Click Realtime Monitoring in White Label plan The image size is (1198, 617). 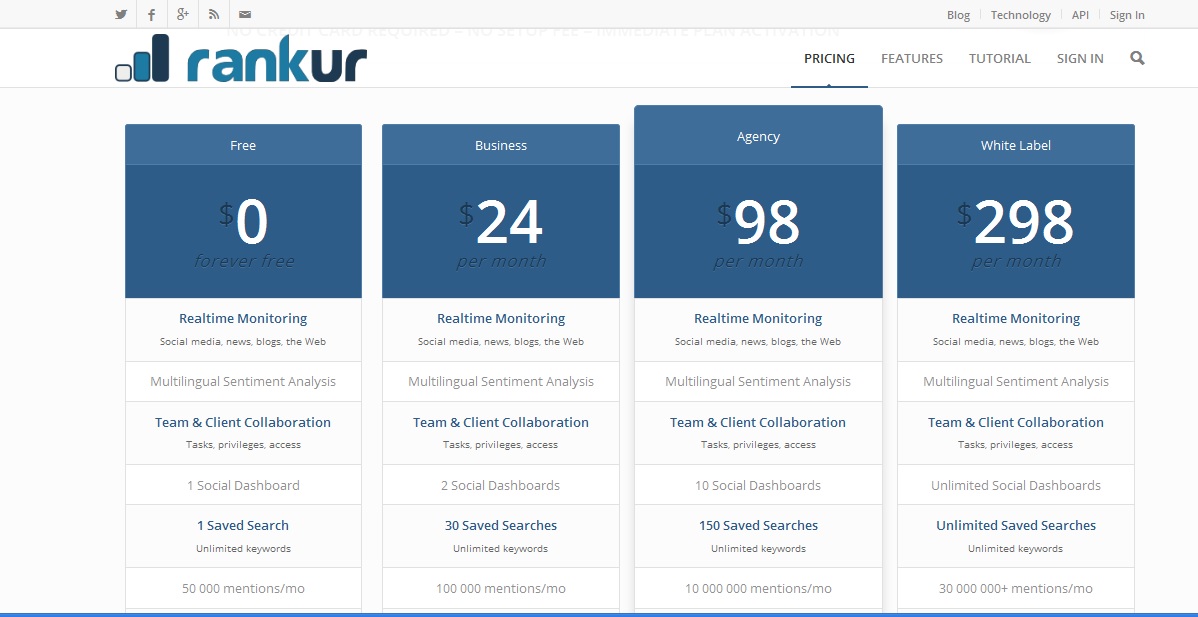coord(1016,318)
